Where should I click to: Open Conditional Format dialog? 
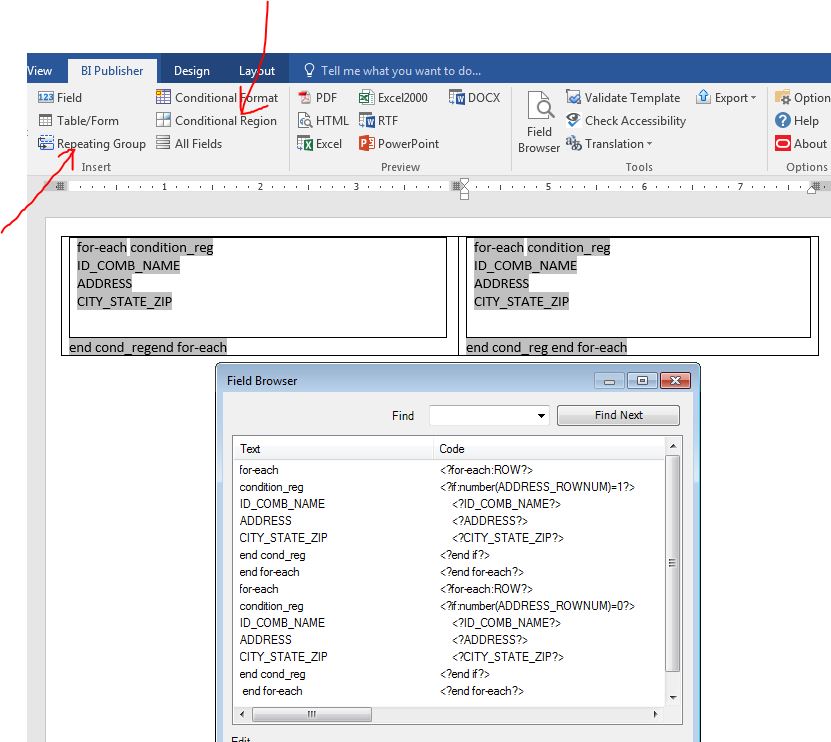click(217, 98)
